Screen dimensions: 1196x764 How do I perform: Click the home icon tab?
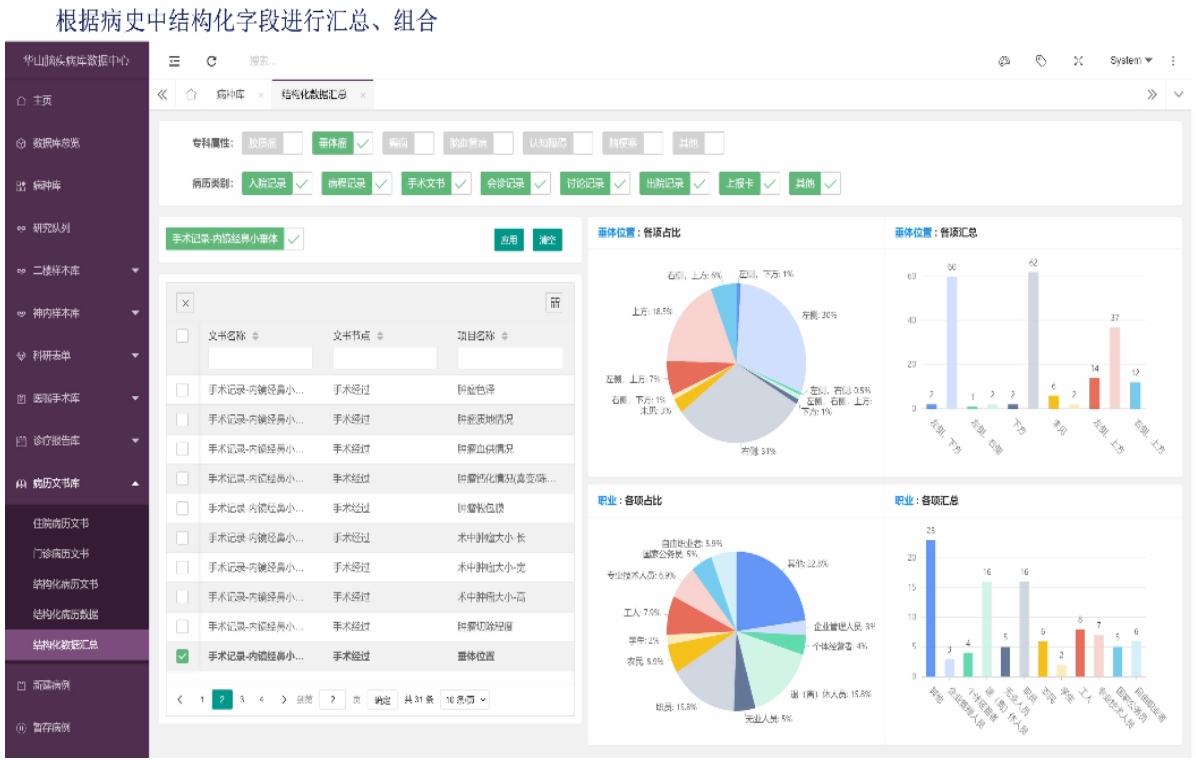[x=191, y=95]
